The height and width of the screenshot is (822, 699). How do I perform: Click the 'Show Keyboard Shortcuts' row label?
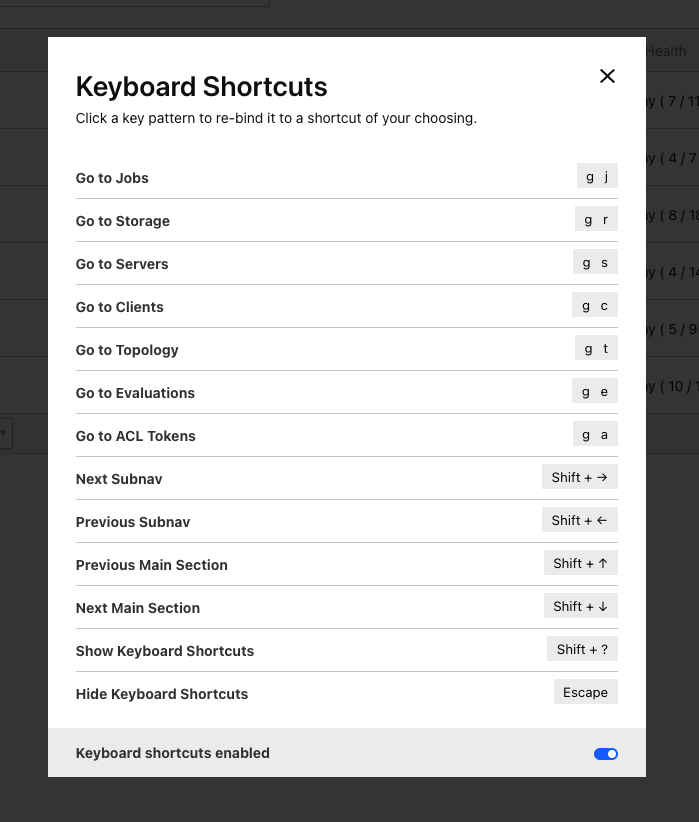[165, 651]
